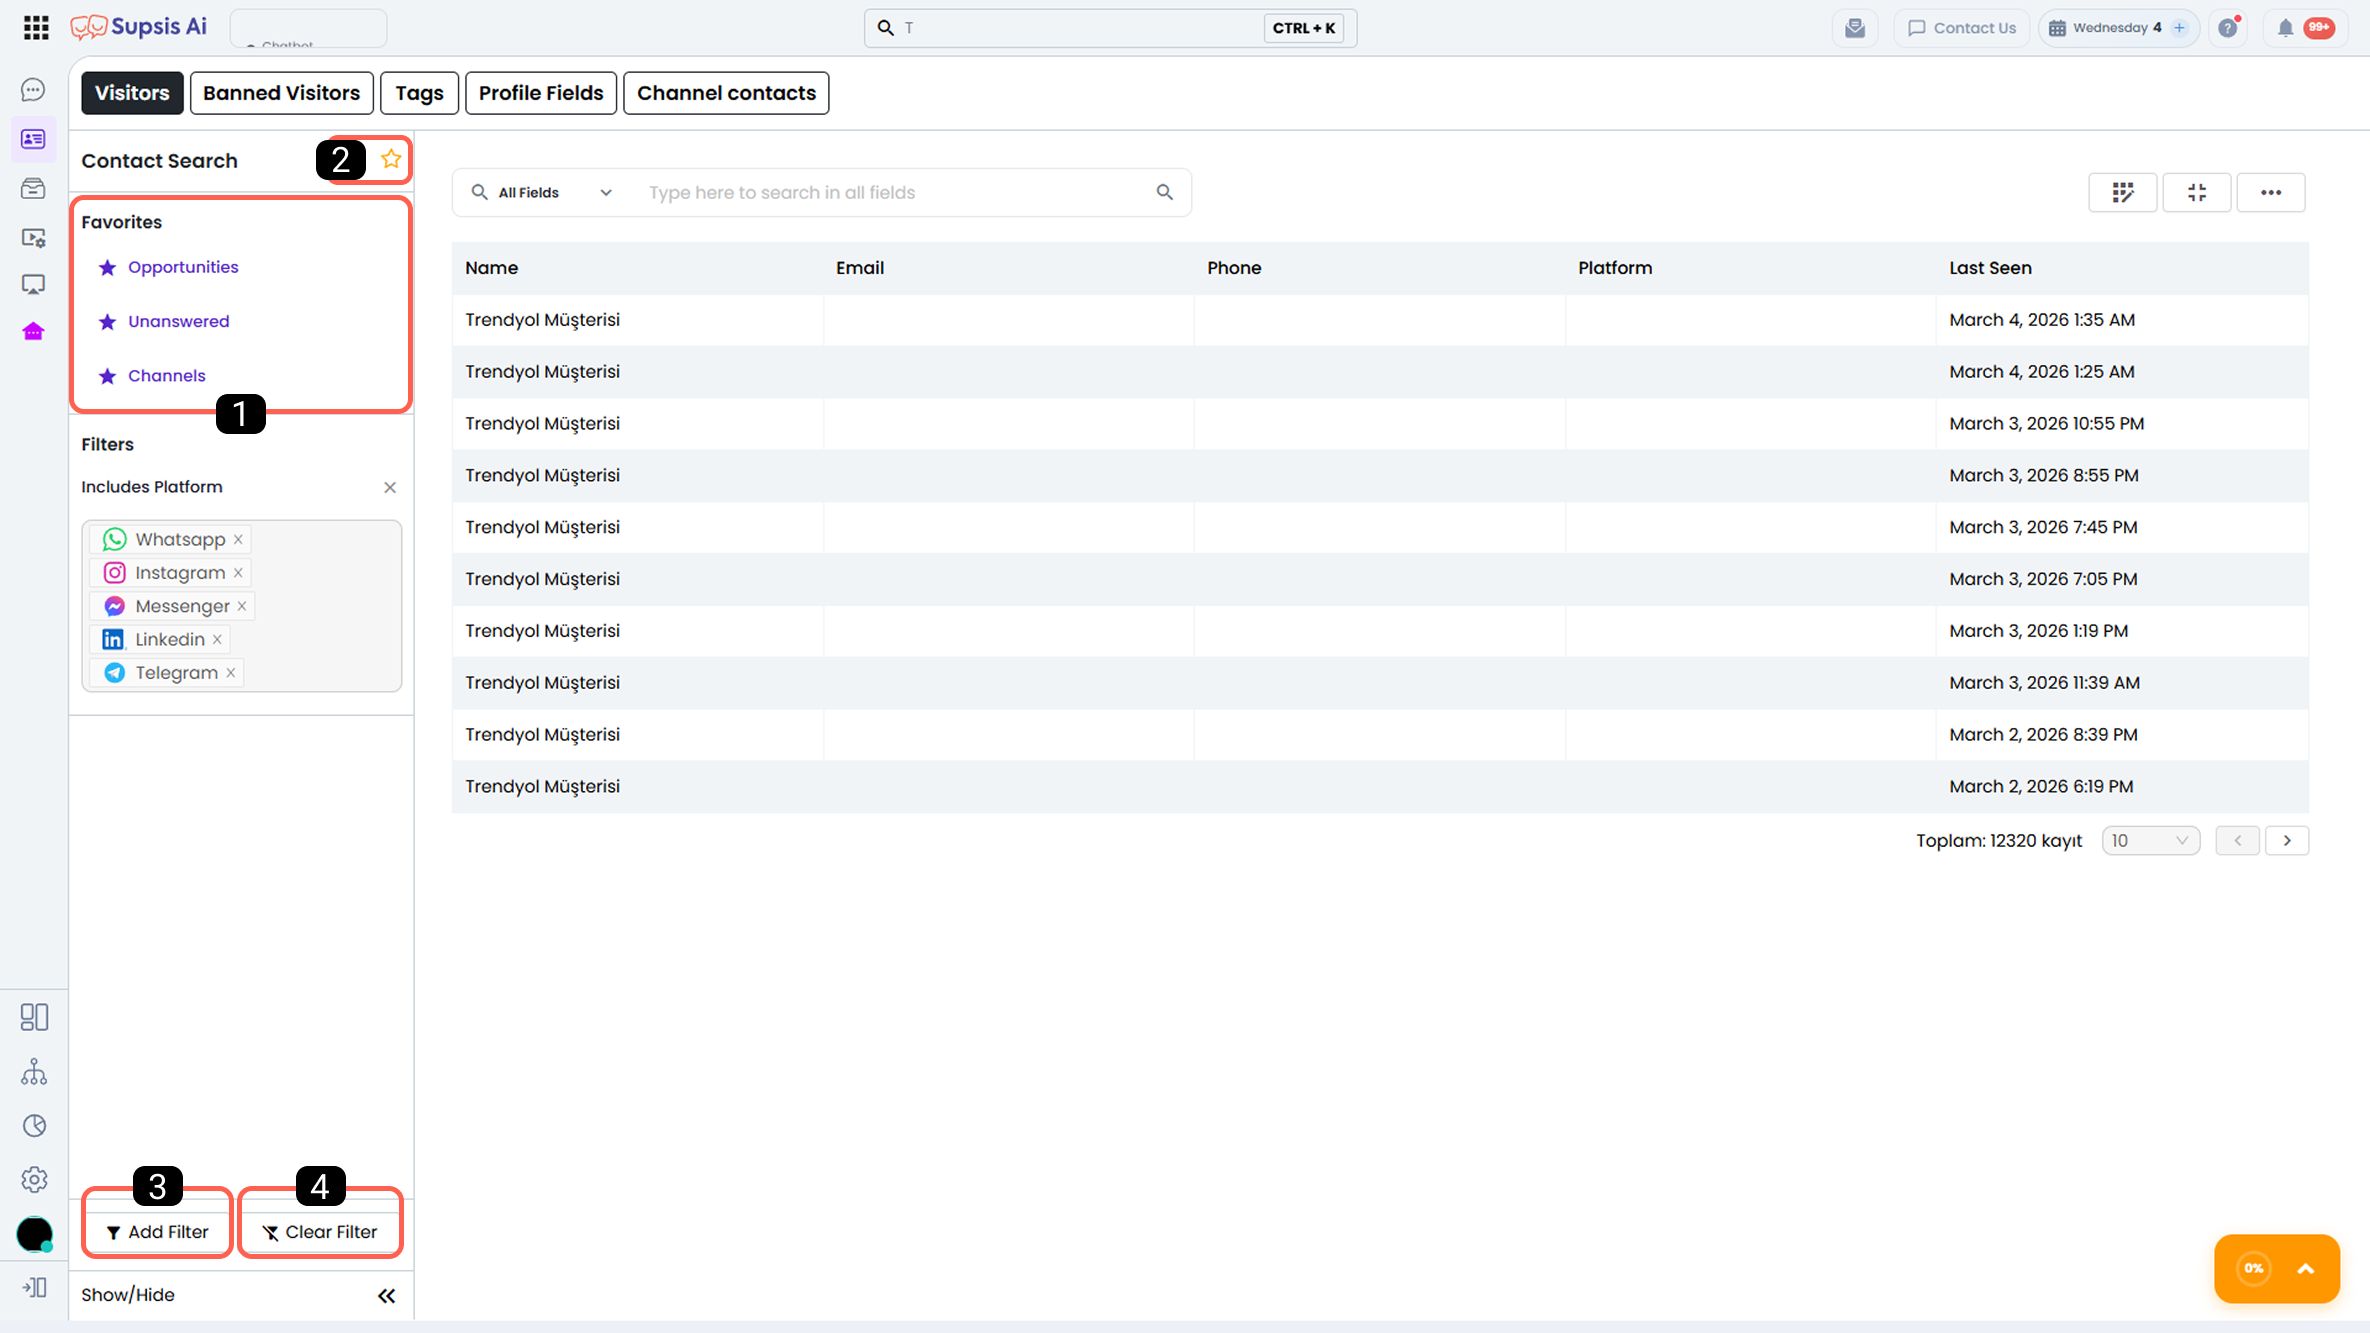Click the edit columns grid icon

(2122, 192)
